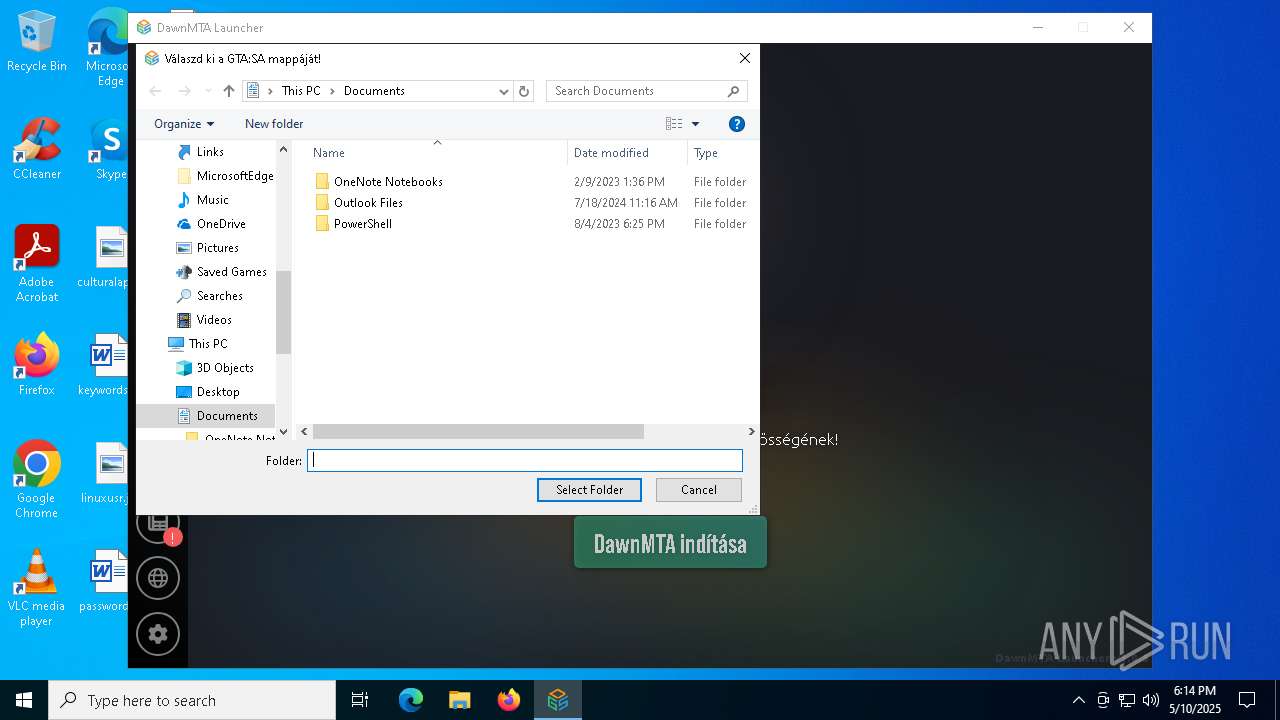Select Saved Games in navigation tree

(231, 272)
